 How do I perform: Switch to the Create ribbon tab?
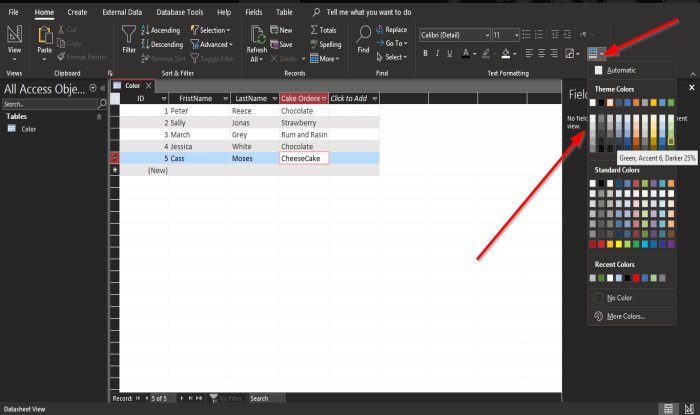coord(76,12)
